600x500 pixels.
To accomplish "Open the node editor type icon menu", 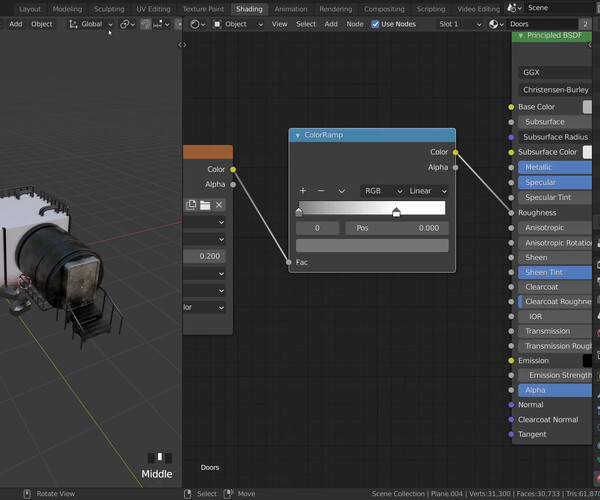I will pyautogui.click(x=197, y=24).
